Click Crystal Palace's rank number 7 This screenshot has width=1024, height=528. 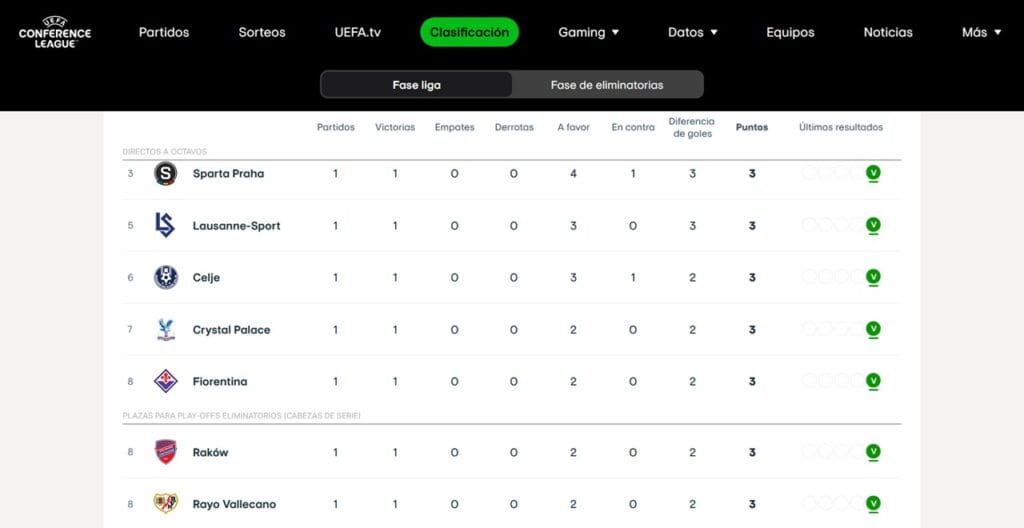[x=131, y=329]
